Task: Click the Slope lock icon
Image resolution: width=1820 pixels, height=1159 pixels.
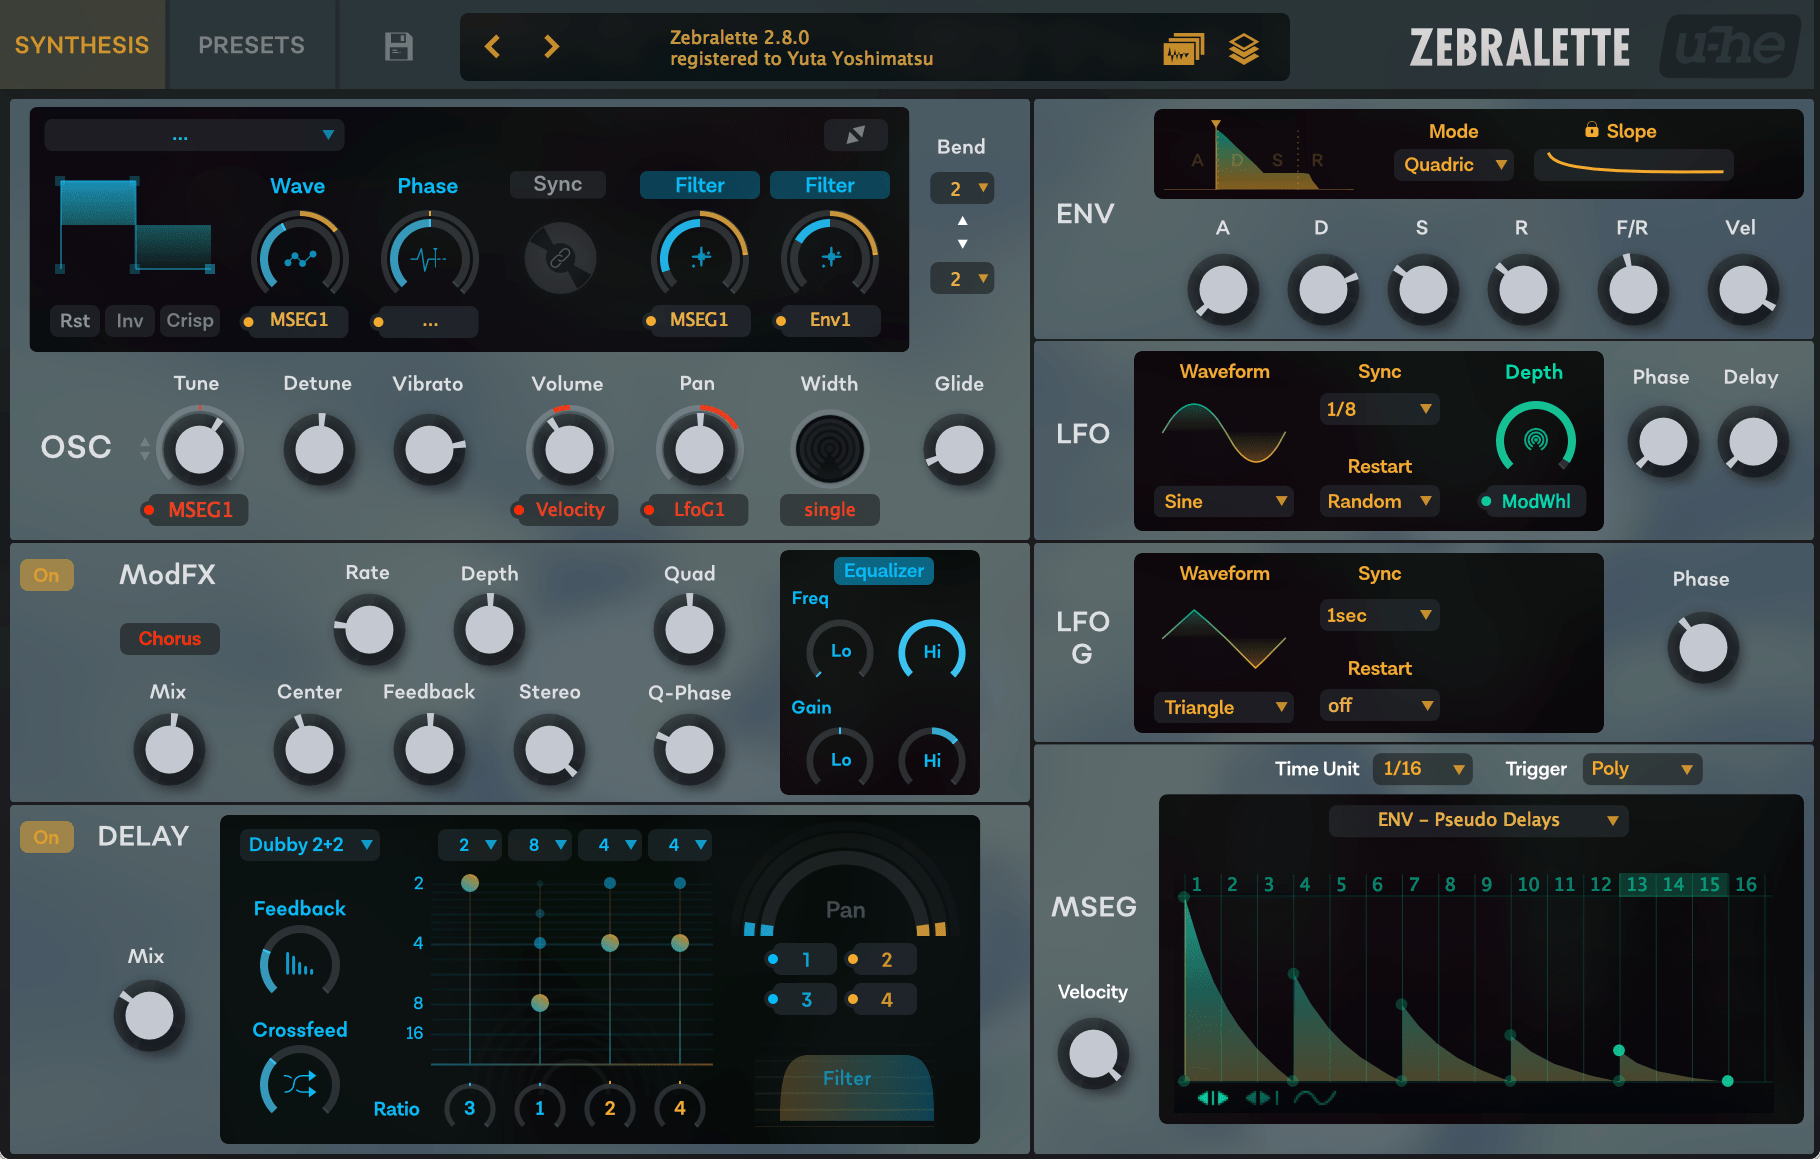Action: [x=1591, y=130]
